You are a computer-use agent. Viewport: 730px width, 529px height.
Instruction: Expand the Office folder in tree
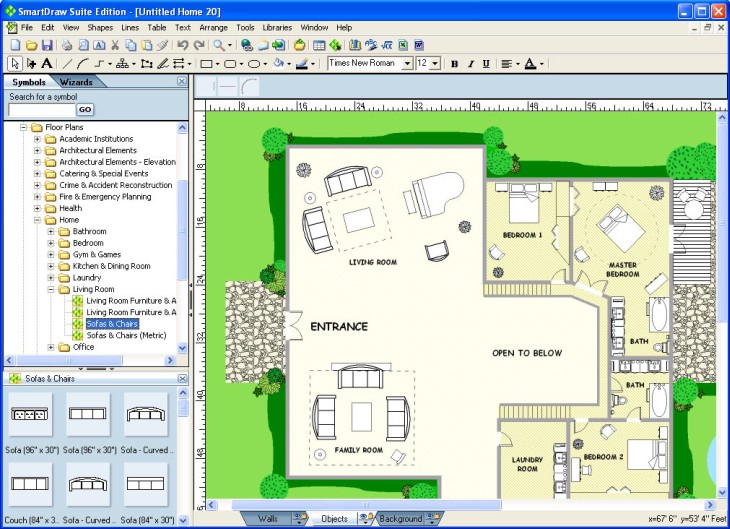(x=52, y=347)
